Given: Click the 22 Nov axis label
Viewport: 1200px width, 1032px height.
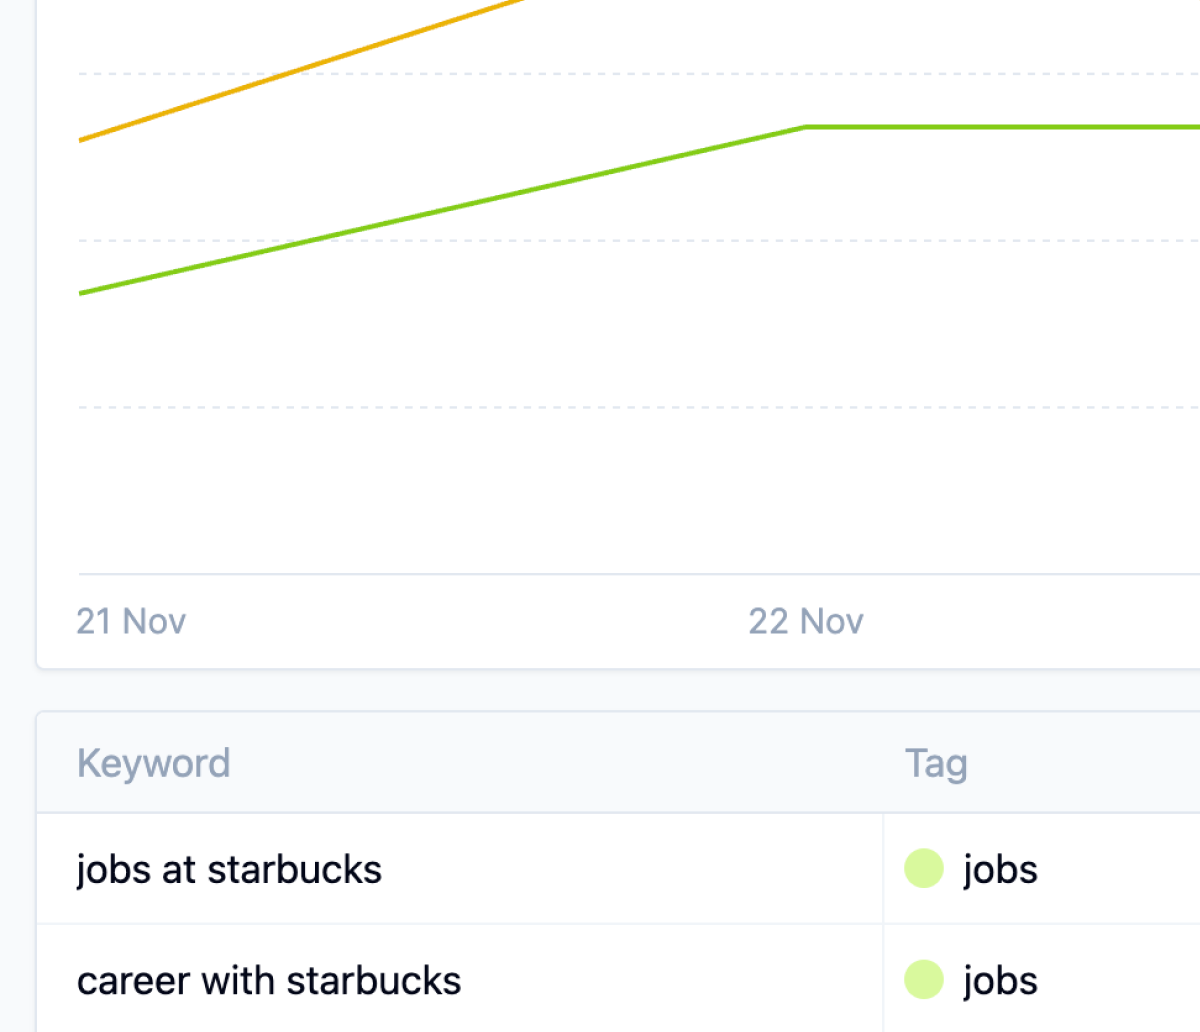Looking at the screenshot, I should pos(805,621).
